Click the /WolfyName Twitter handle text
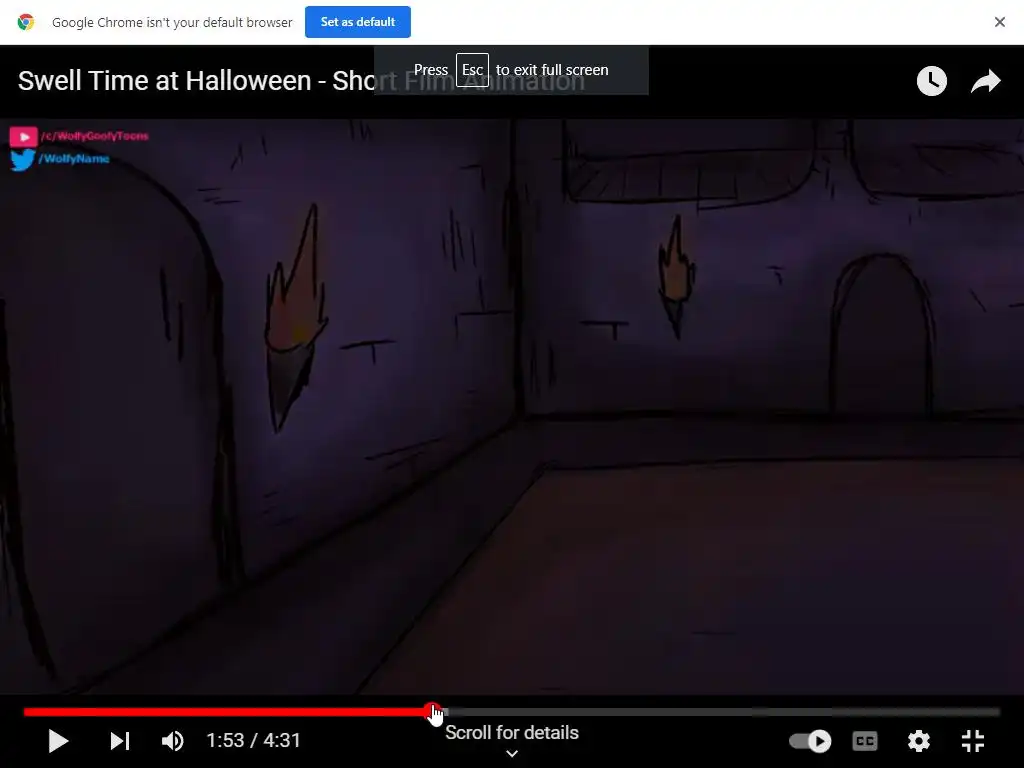 pos(74,159)
